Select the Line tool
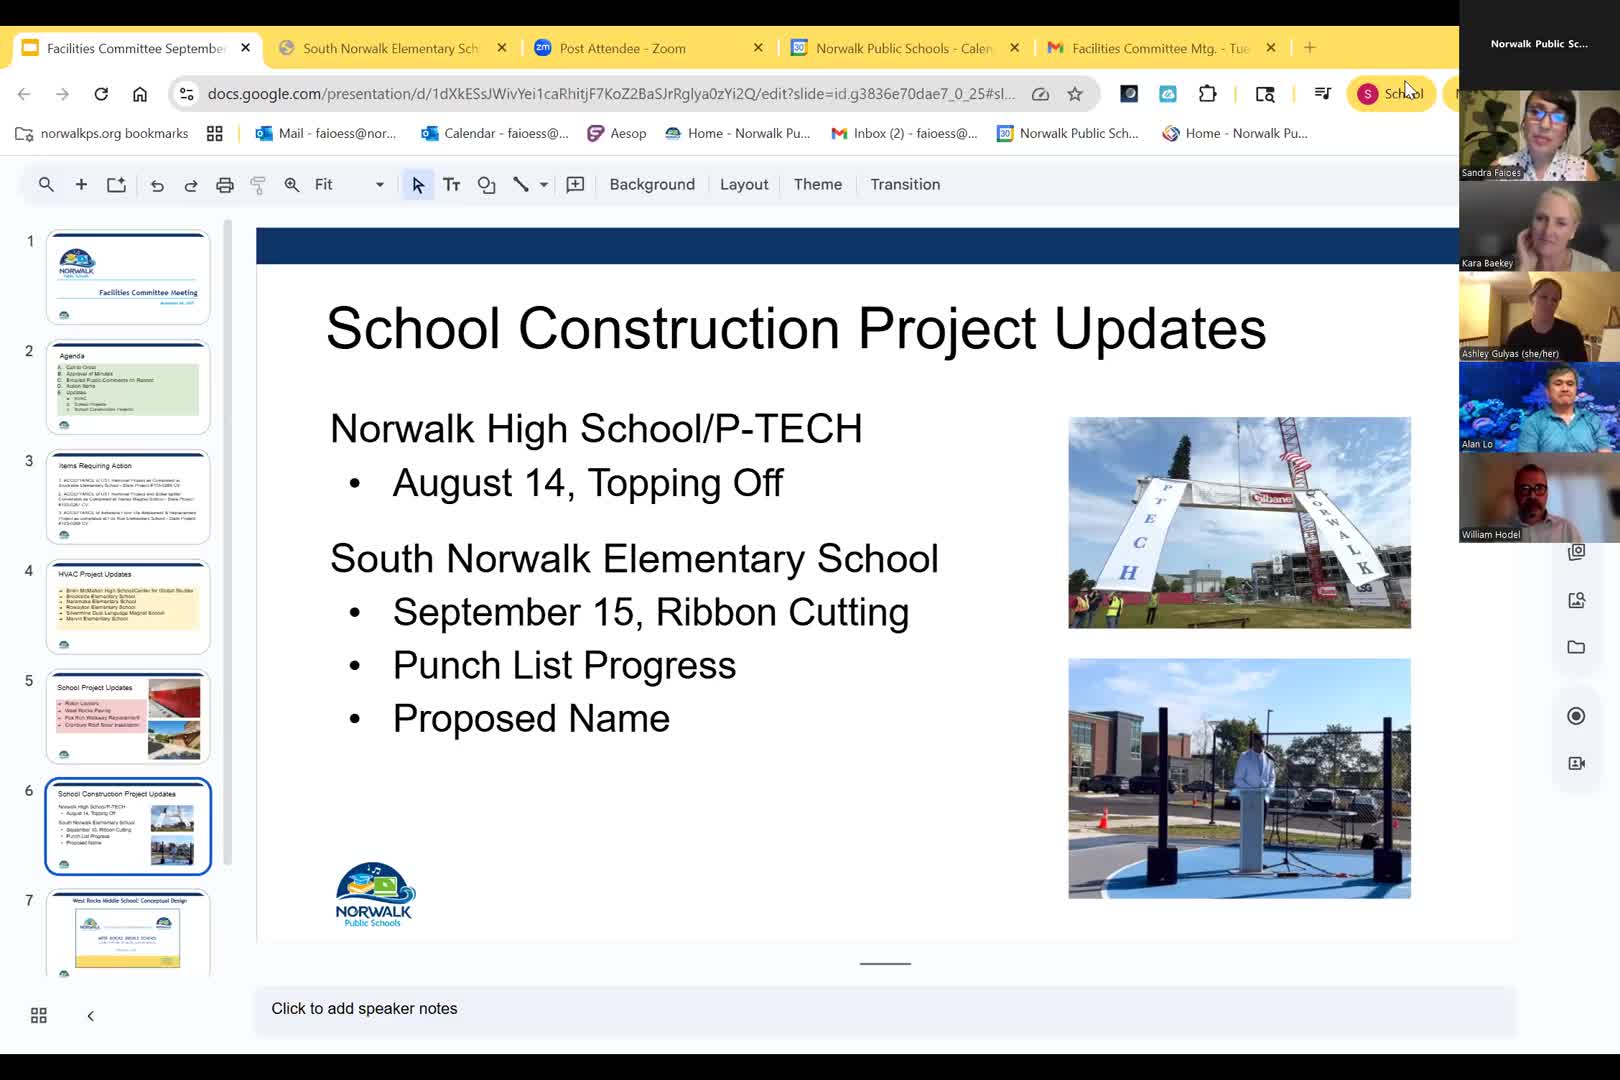The height and width of the screenshot is (1080, 1620). pos(521,184)
